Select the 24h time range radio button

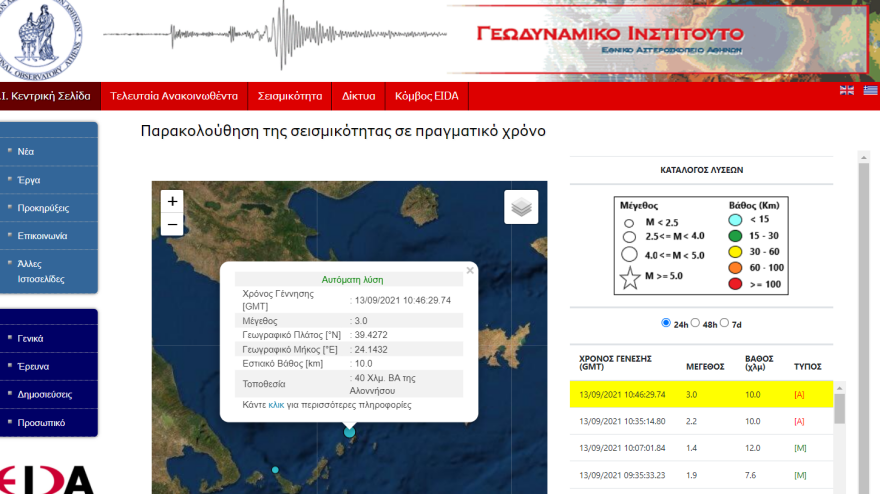point(666,323)
